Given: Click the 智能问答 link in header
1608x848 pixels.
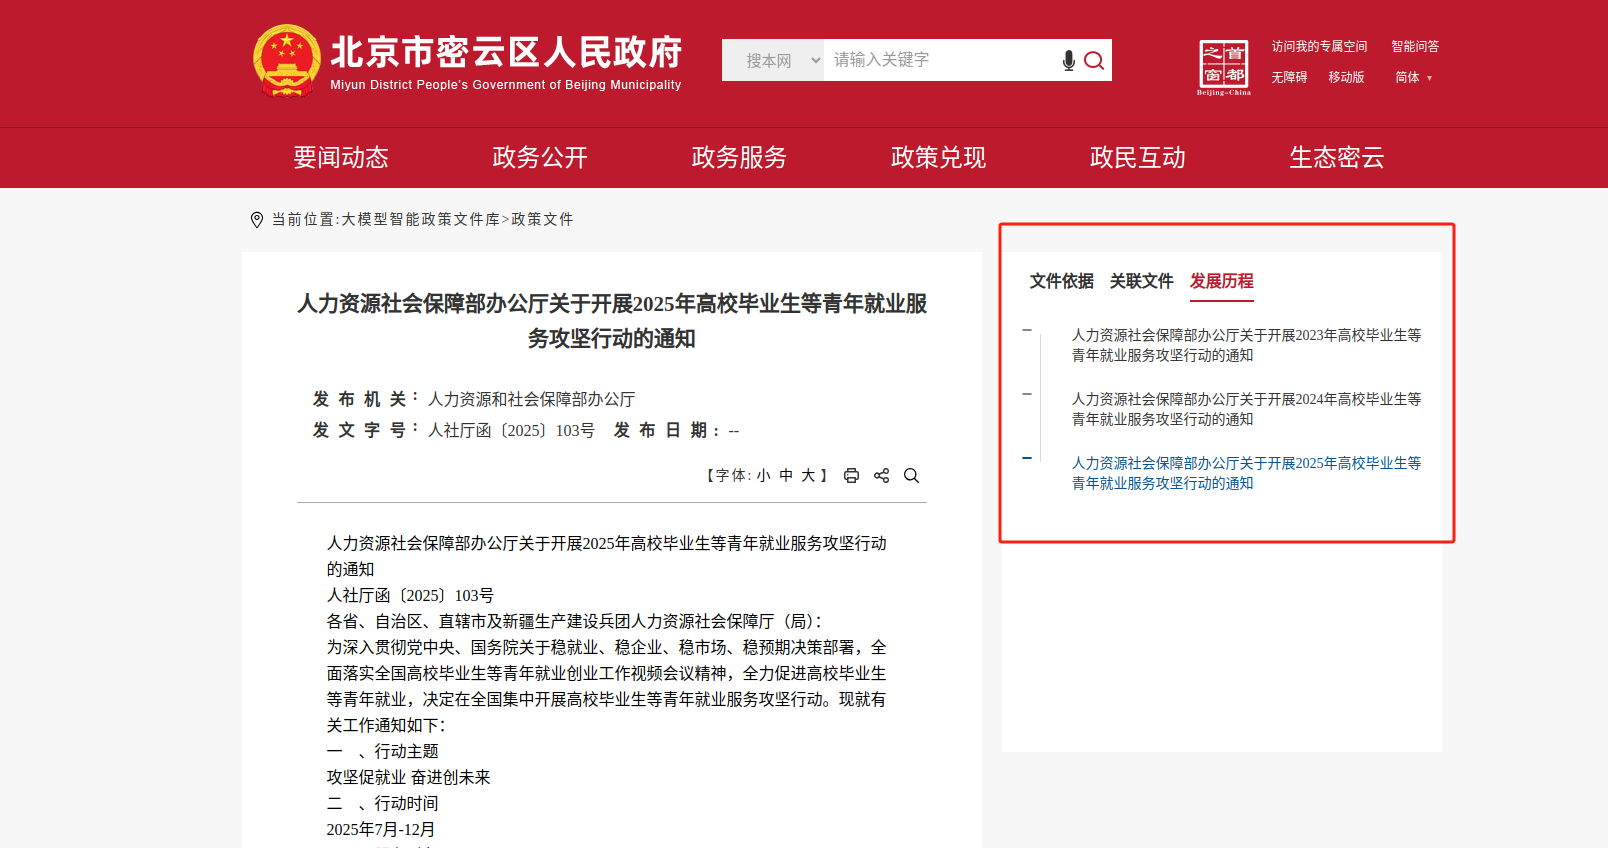Looking at the screenshot, I should [1415, 47].
